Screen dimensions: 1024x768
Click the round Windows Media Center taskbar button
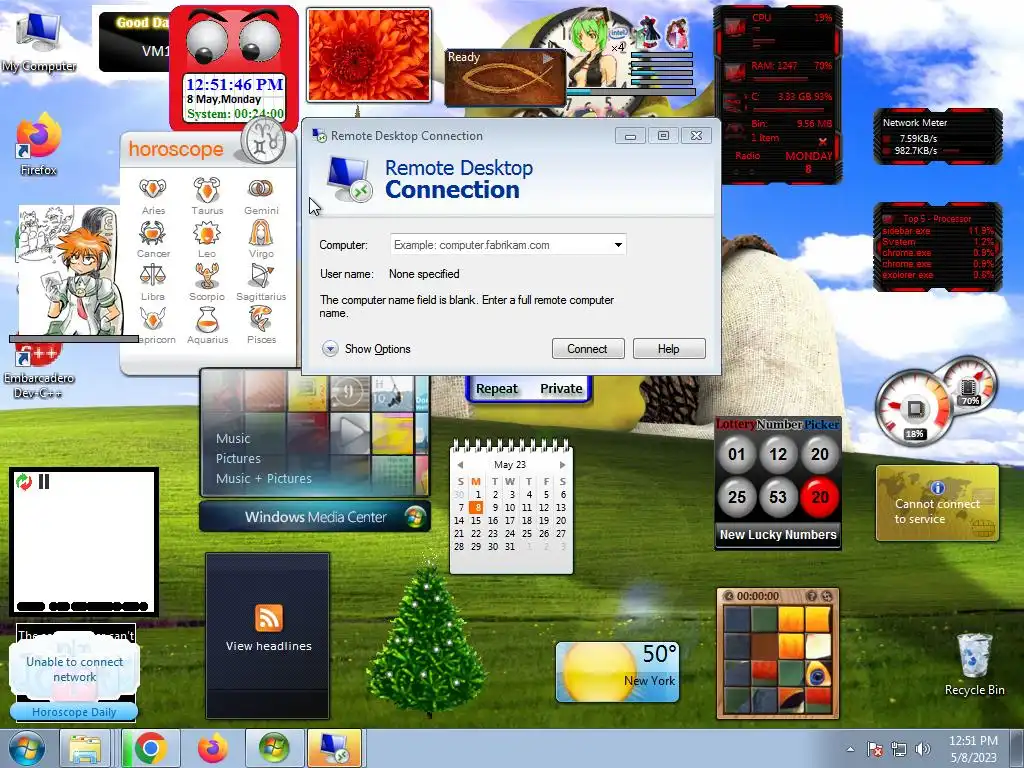point(274,748)
